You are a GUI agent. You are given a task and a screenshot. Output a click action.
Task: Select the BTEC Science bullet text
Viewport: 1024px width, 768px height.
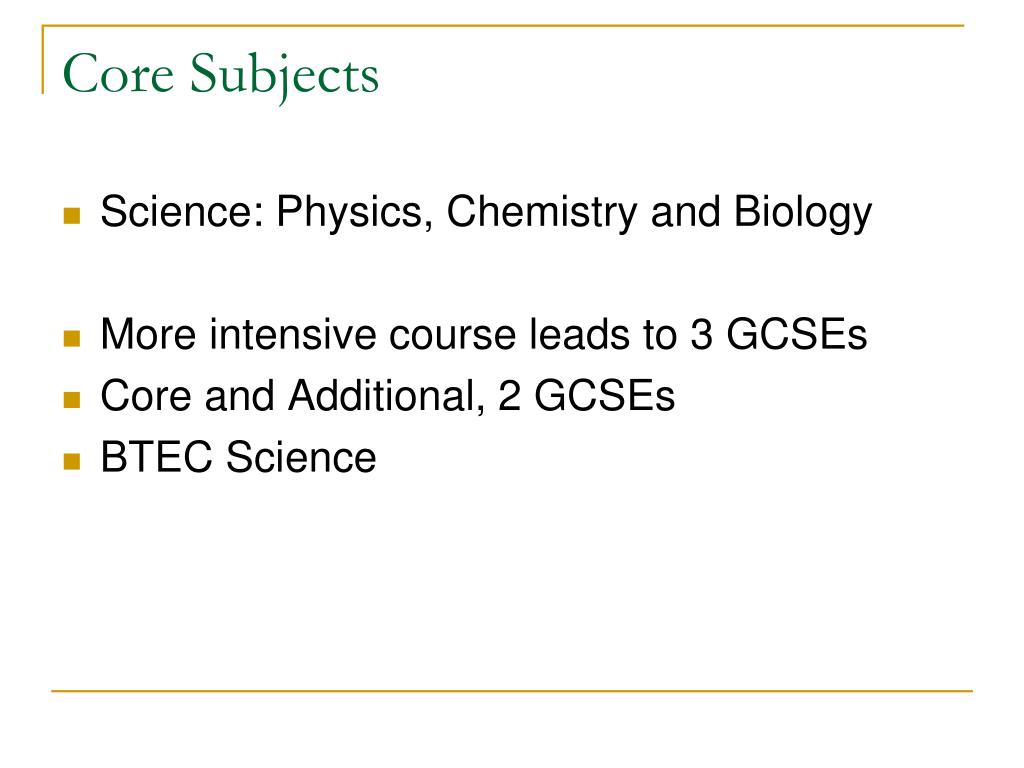[x=238, y=457]
